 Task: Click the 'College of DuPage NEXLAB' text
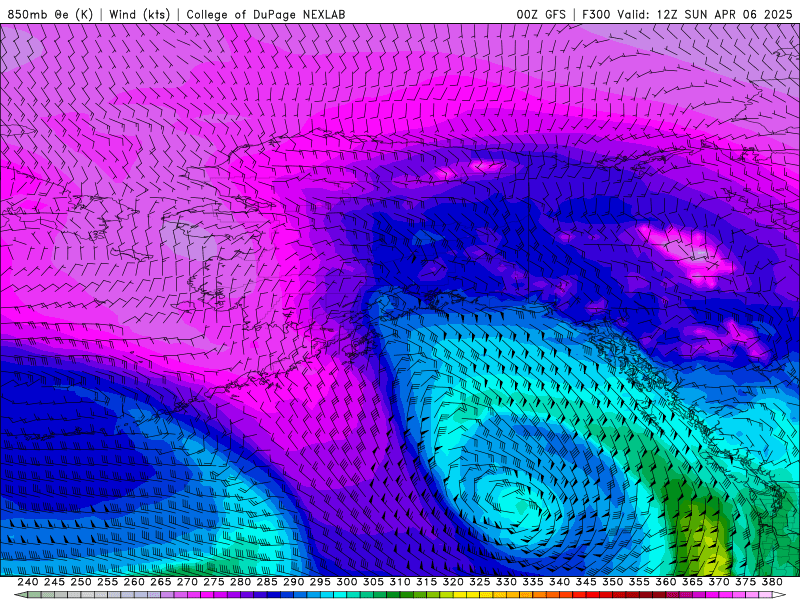tap(265, 14)
